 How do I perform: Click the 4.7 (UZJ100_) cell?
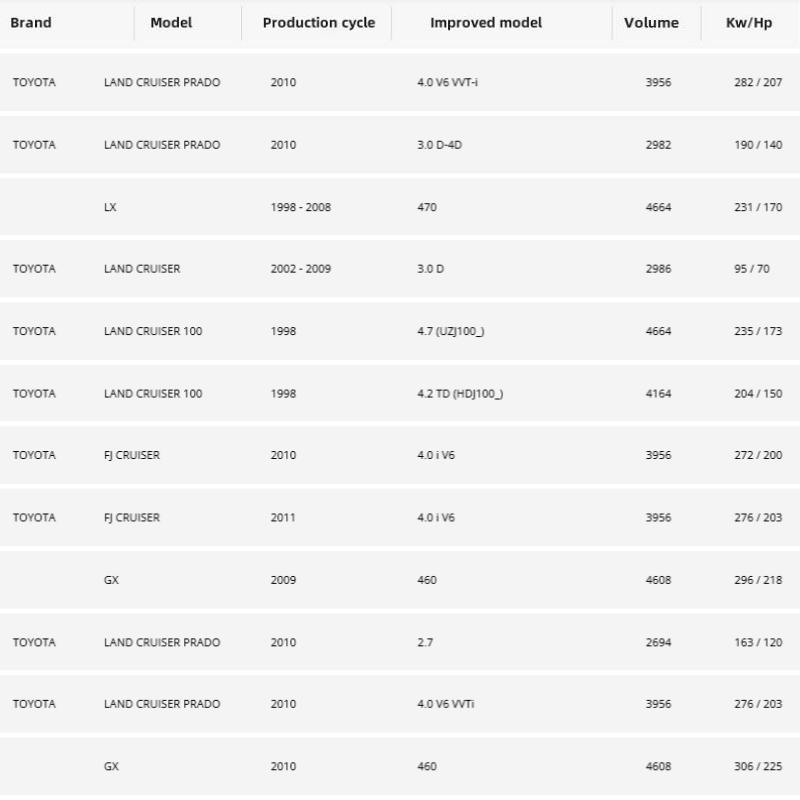click(x=450, y=331)
